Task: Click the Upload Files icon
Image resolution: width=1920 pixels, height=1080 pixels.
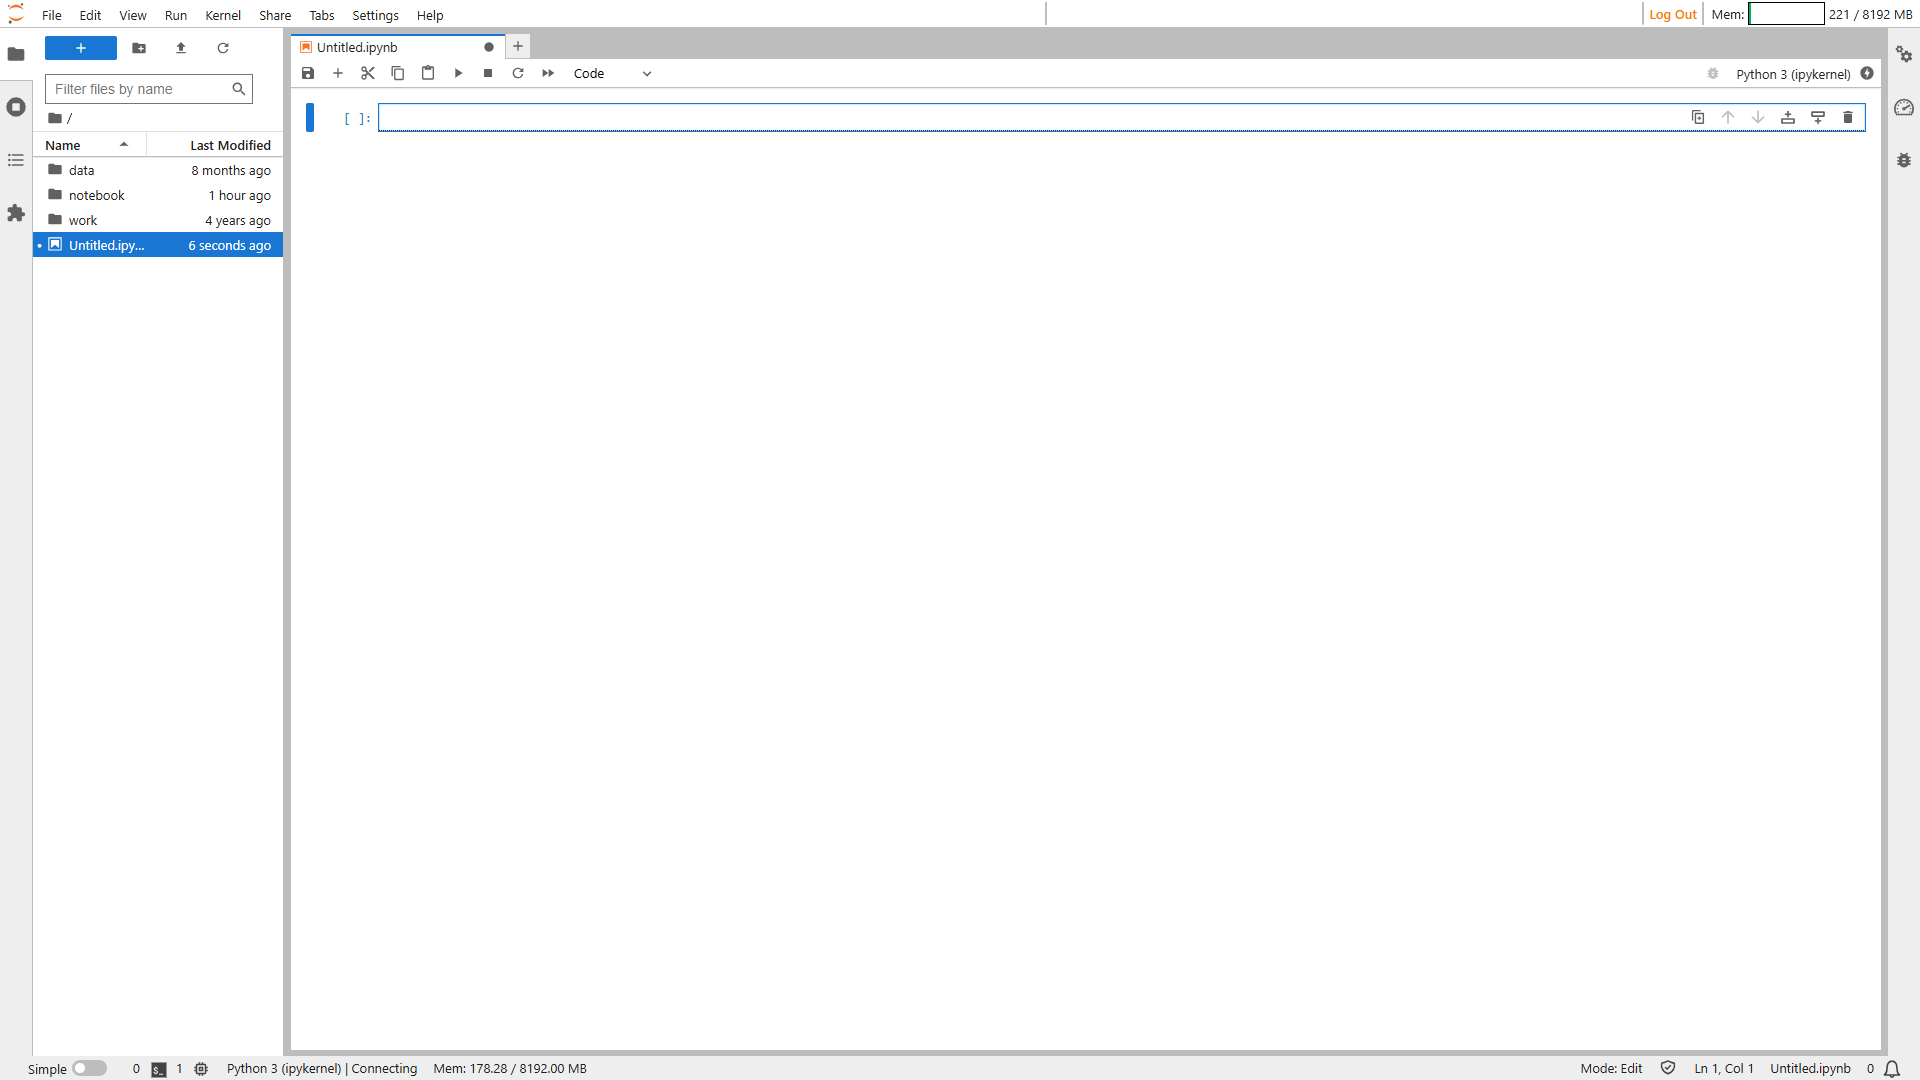Action: (181, 48)
